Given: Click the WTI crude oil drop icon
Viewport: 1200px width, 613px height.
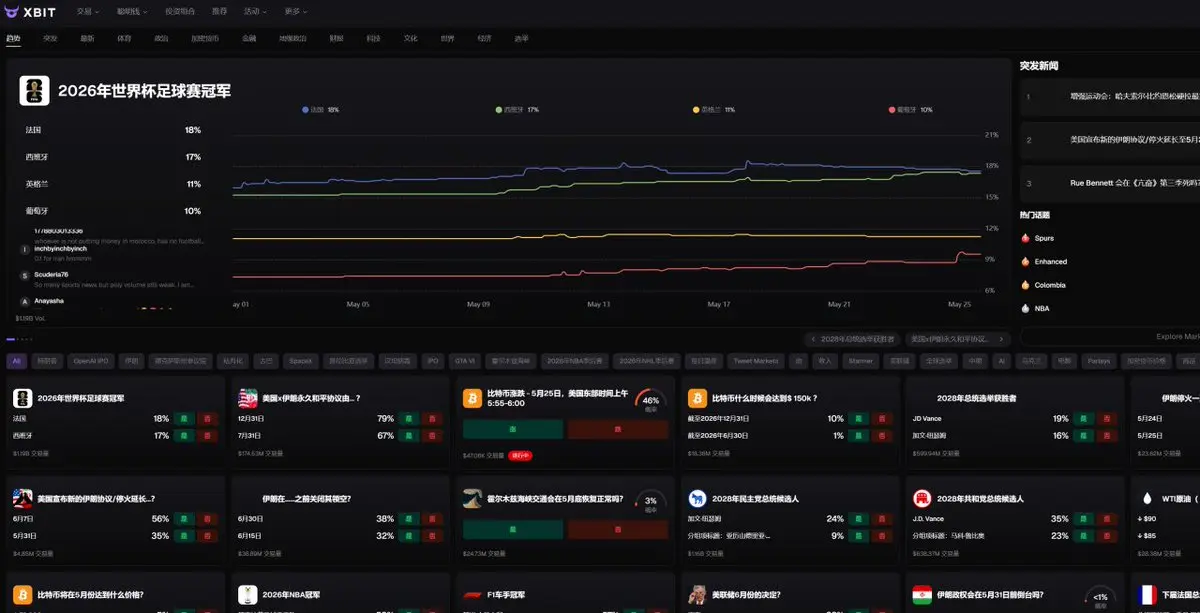Looking at the screenshot, I should pos(1147,498).
